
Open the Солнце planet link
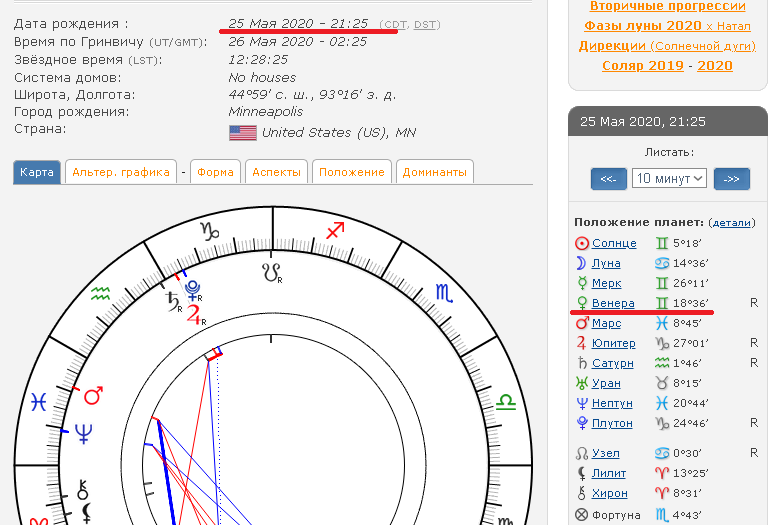614,243
